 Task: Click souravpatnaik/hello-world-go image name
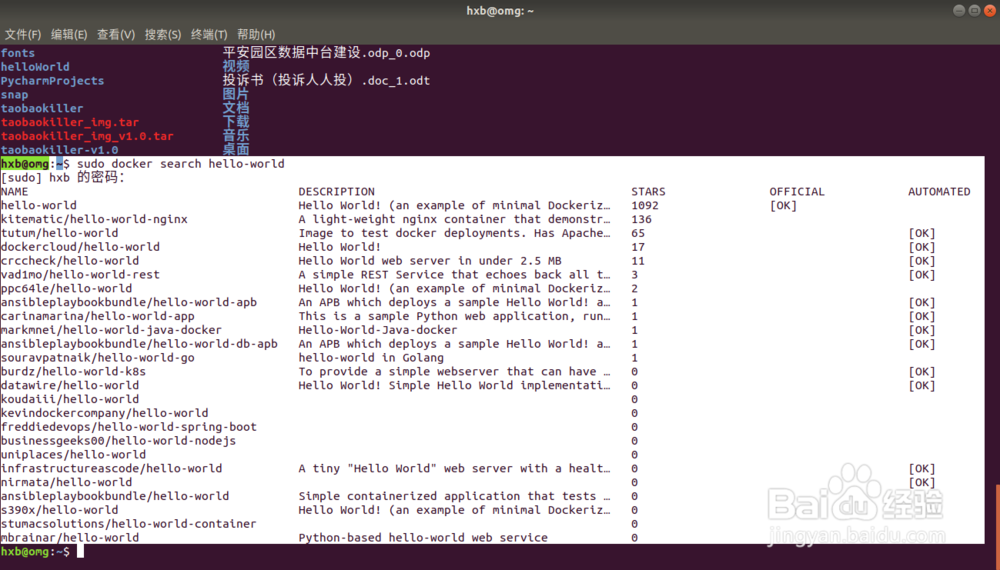[x=98, y=358]
